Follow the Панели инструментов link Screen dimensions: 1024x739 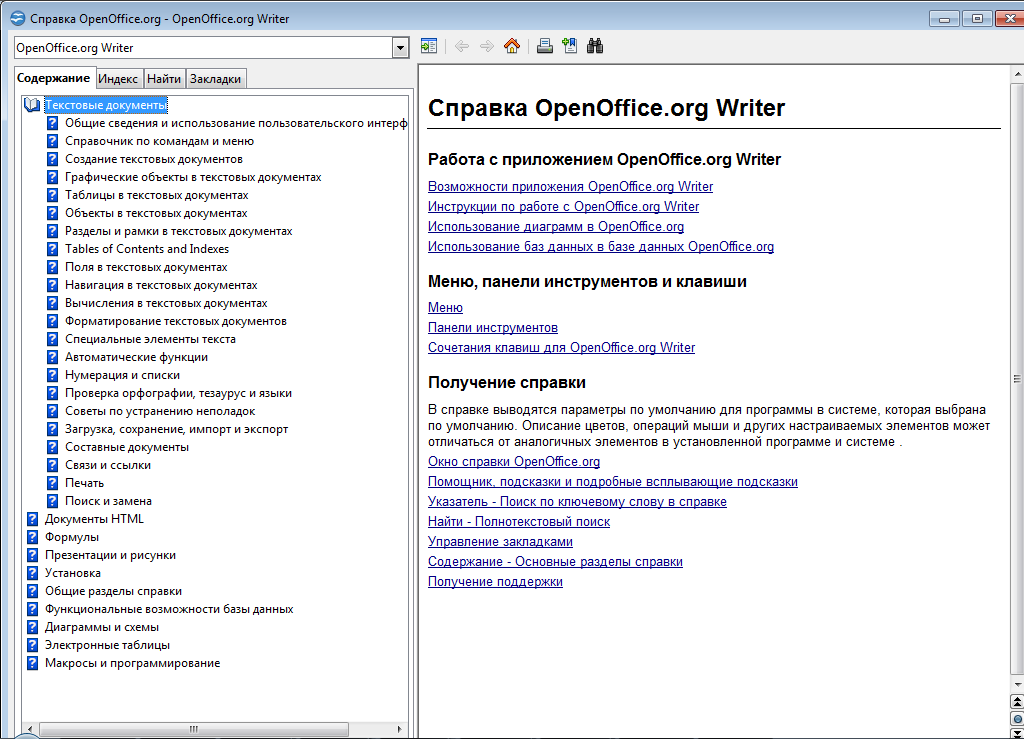pos(492,328)
